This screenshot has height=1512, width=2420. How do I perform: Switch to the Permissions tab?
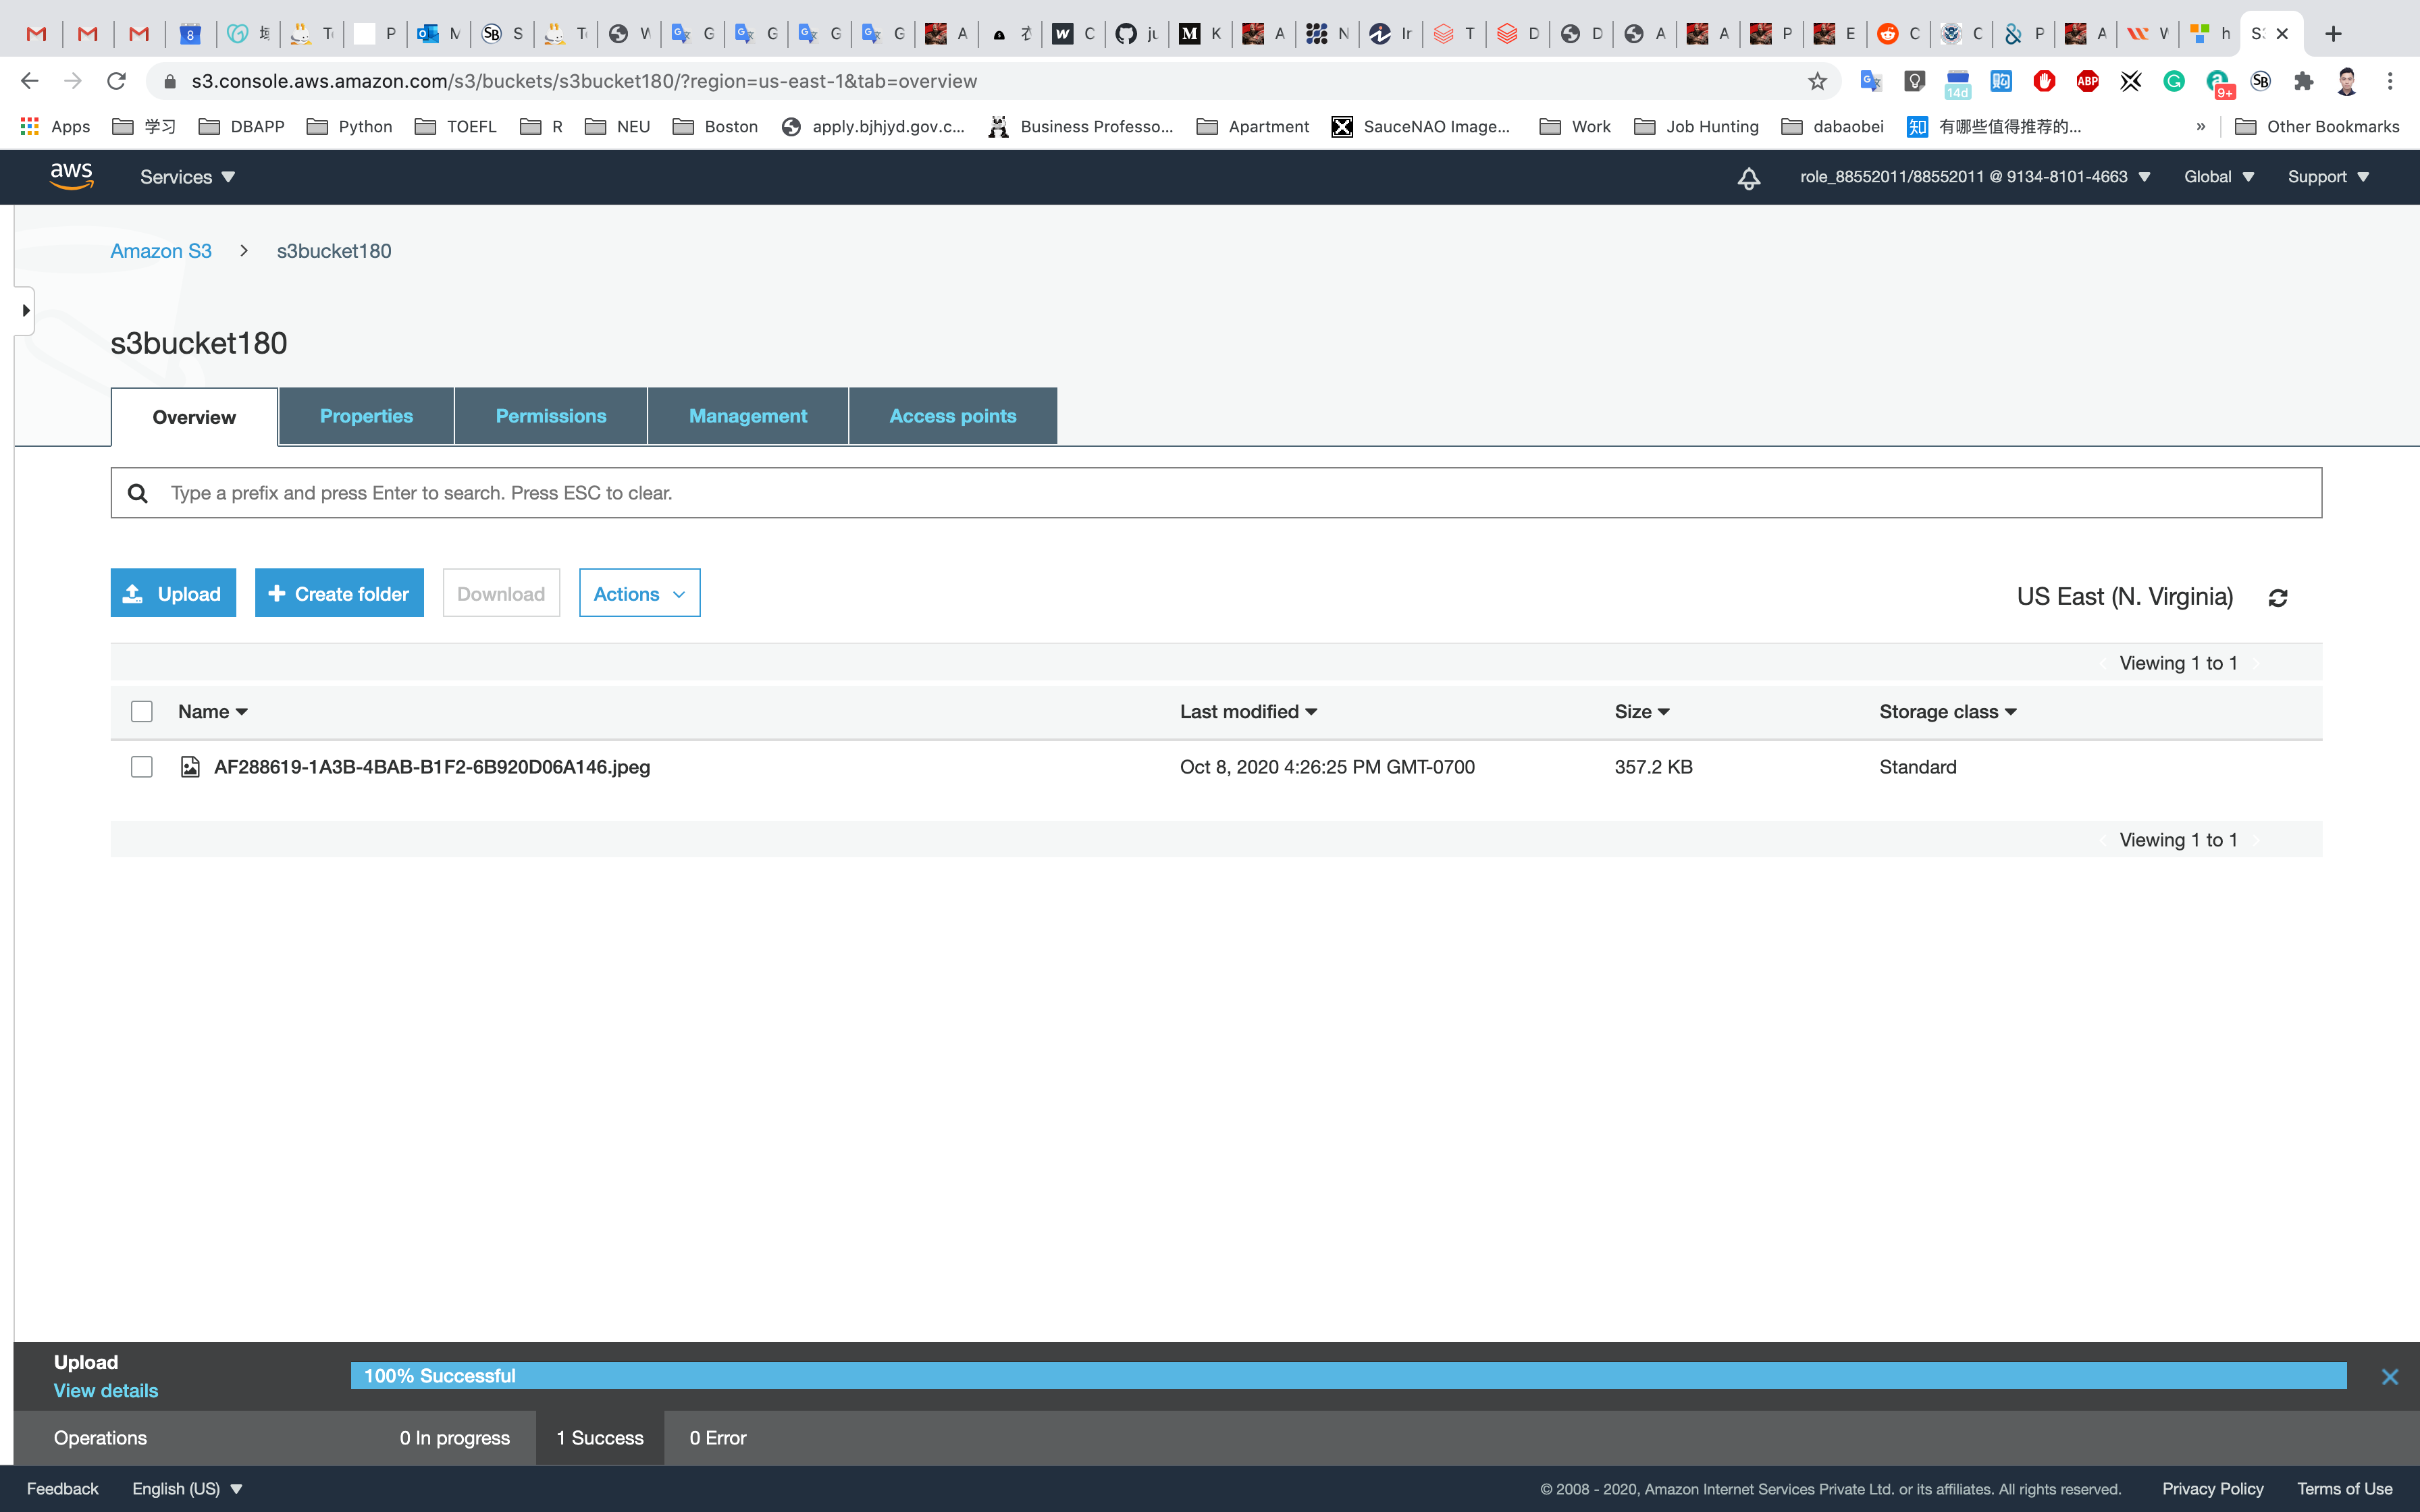[550, 416]
